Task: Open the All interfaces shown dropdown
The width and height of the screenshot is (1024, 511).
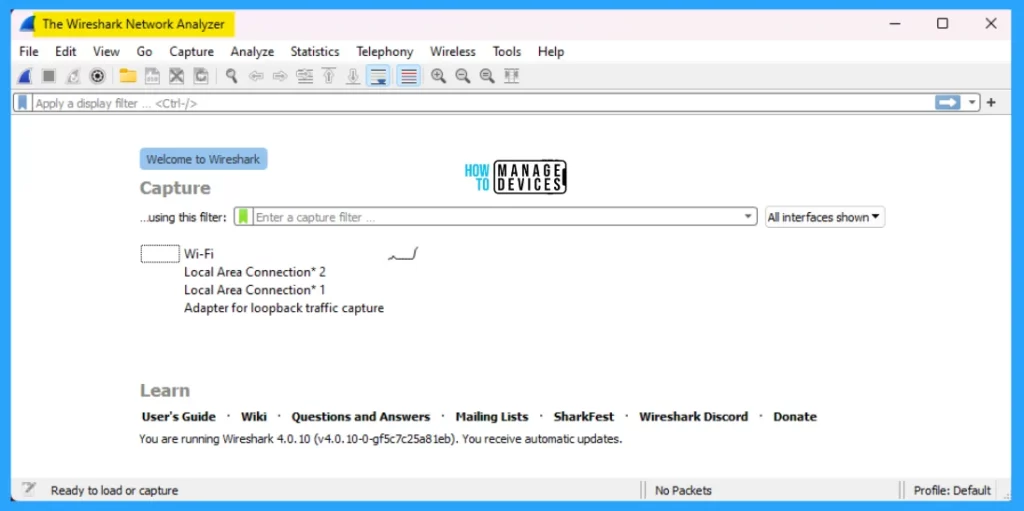Action: point(825,217)
